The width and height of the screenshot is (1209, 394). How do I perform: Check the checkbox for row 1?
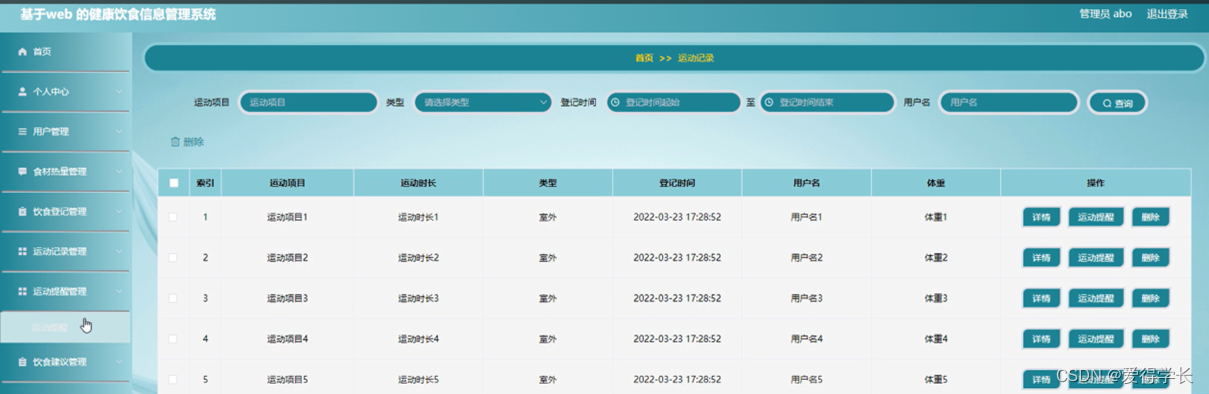[173, 217]
